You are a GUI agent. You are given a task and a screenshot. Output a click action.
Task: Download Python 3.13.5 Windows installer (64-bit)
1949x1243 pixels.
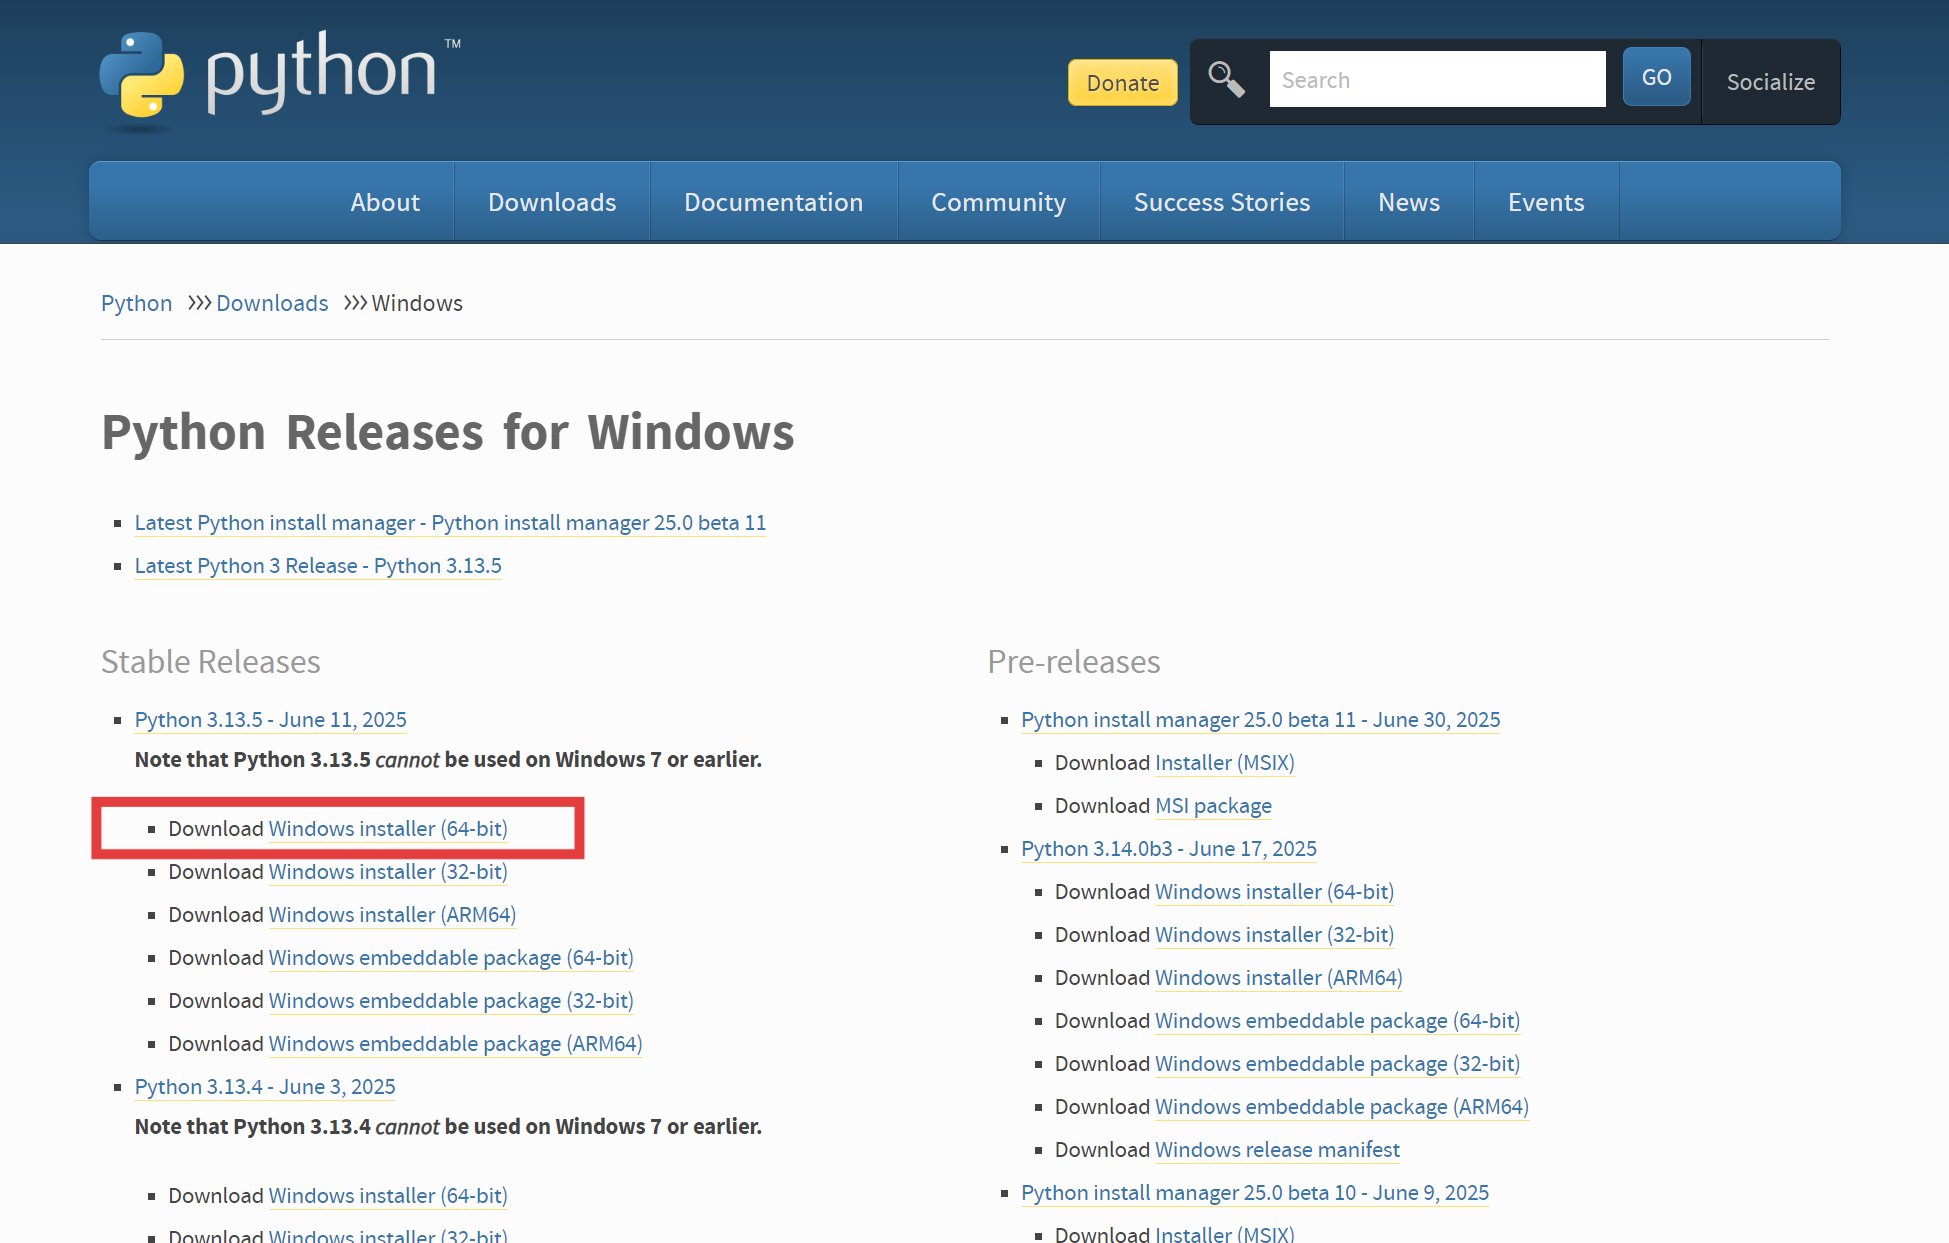click(388, 829)
